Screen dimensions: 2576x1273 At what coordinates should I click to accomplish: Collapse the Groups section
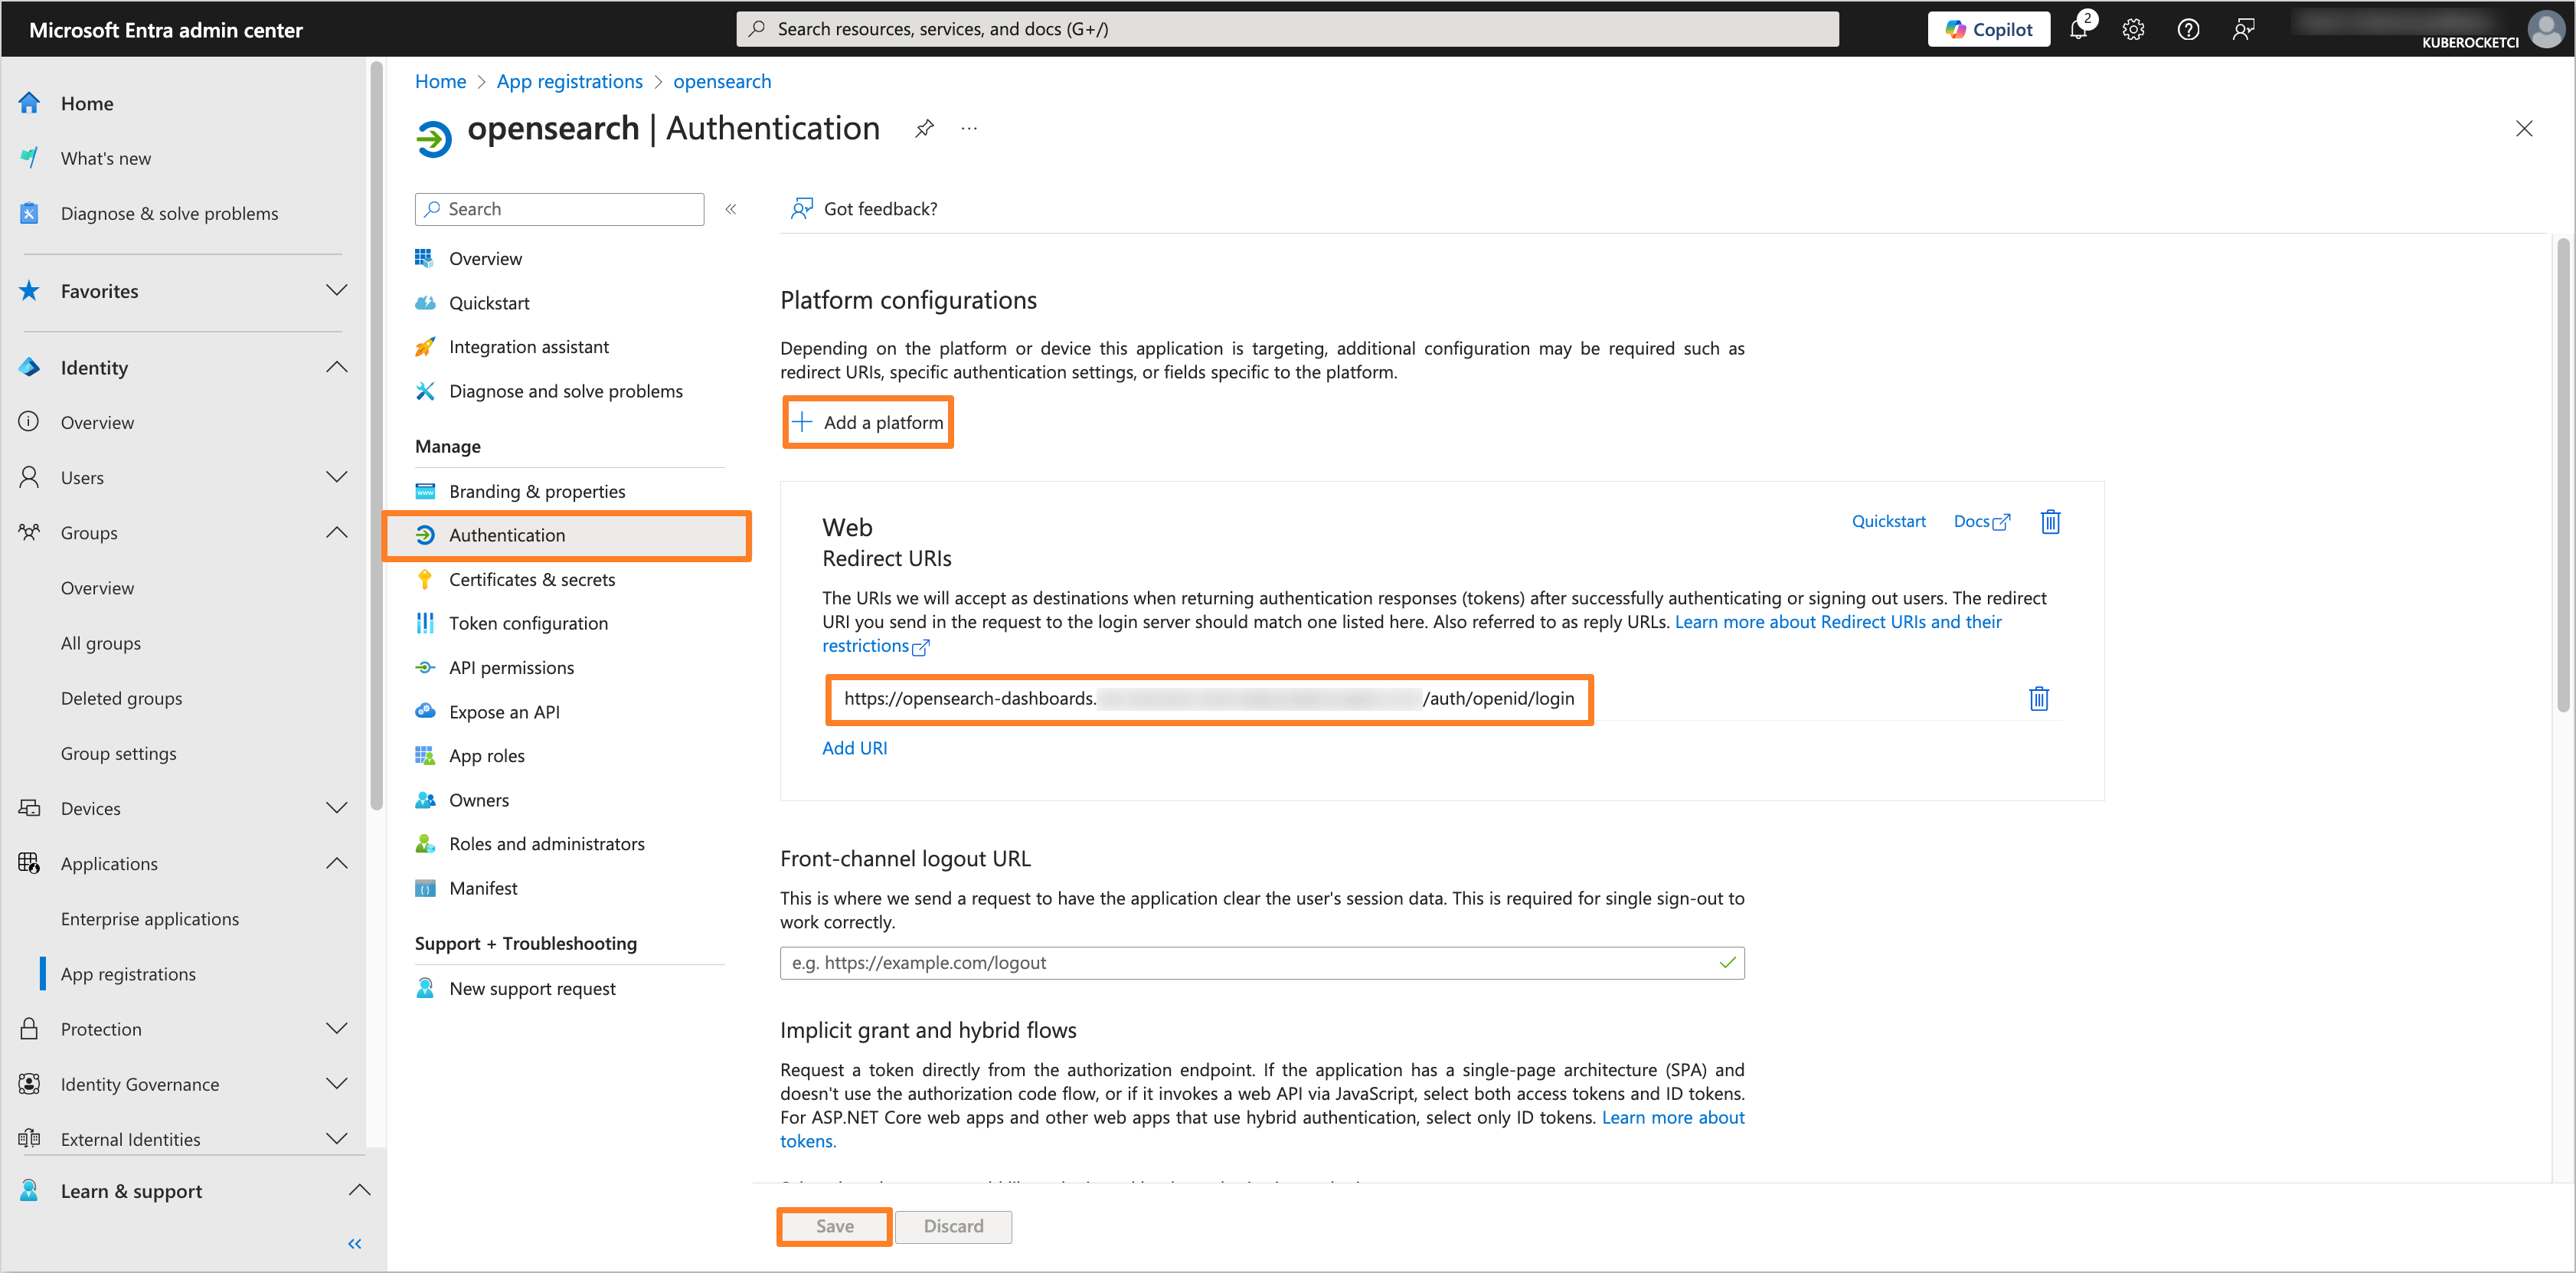click(x=337, y=533)
